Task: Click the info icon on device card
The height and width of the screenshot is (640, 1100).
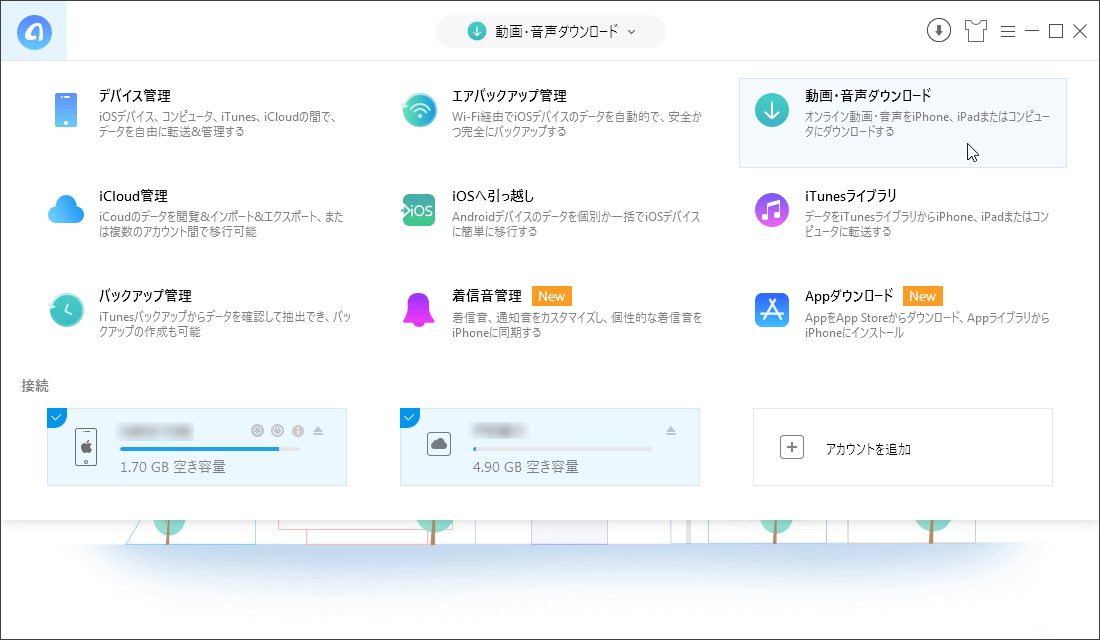Action: pyautogui.click(x=298, y=430)
